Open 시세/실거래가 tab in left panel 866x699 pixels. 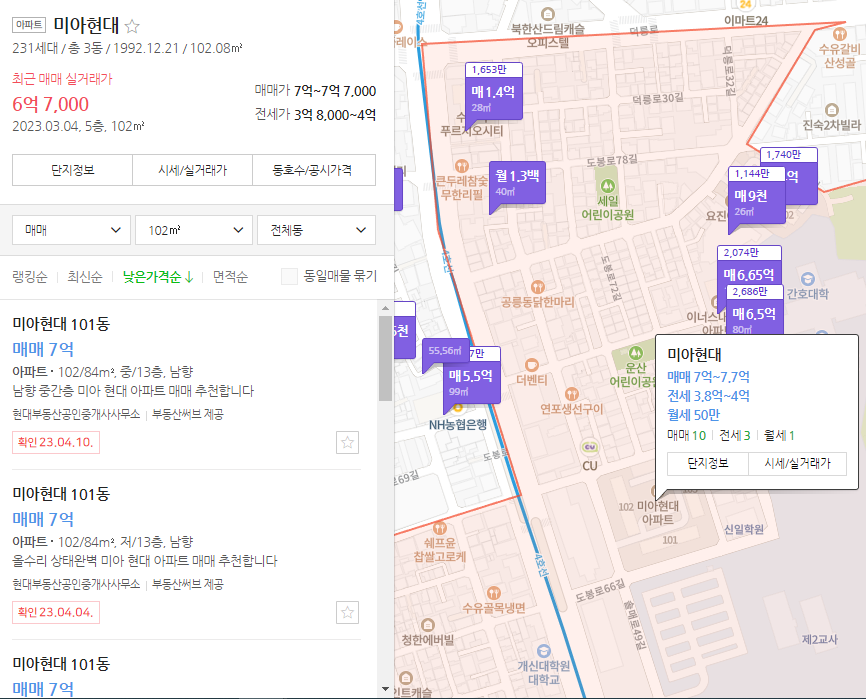coord(192,170)
